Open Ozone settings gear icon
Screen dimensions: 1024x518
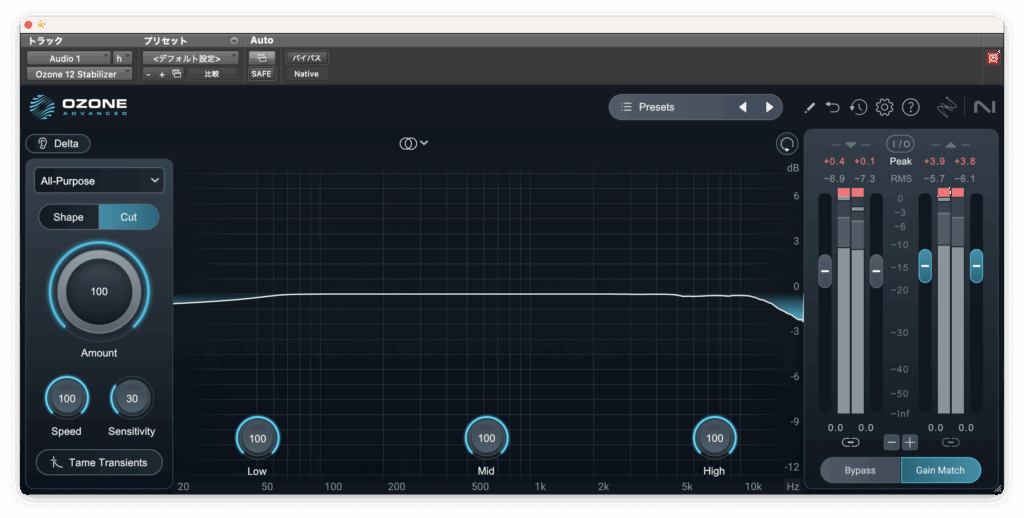point(884,107)
